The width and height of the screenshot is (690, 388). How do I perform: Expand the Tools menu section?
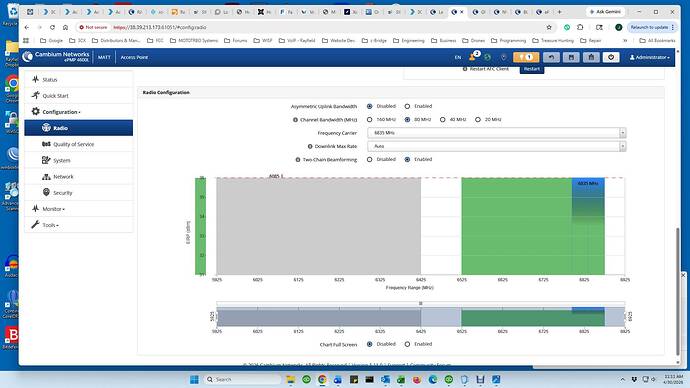tap(79, 225)
